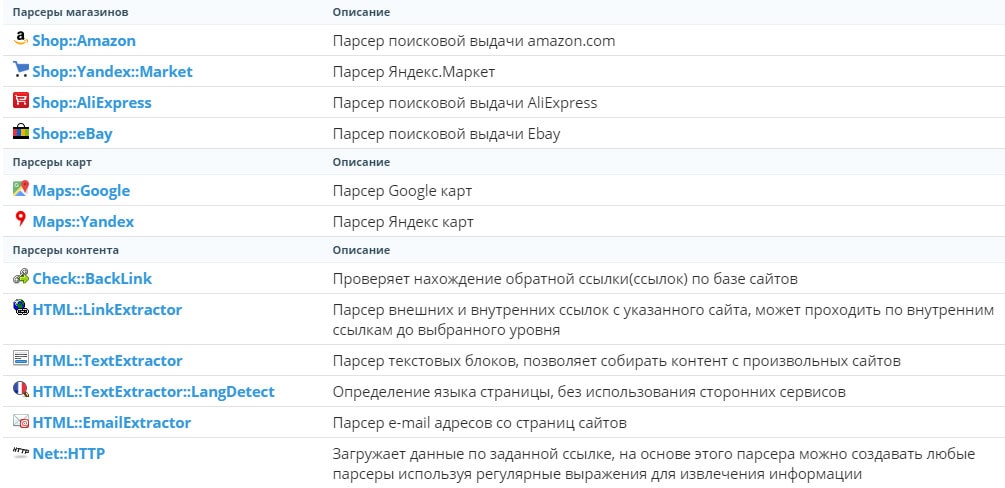Open the Shop::AliExpress link

coord(92,103)
